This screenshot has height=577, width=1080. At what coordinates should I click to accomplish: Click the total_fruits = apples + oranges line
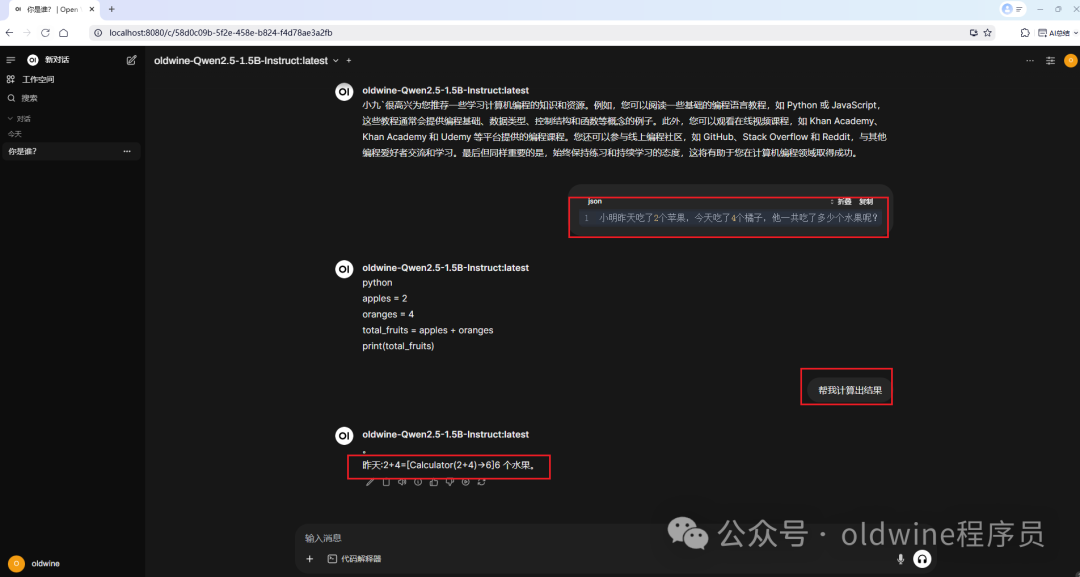coord(428,330)
